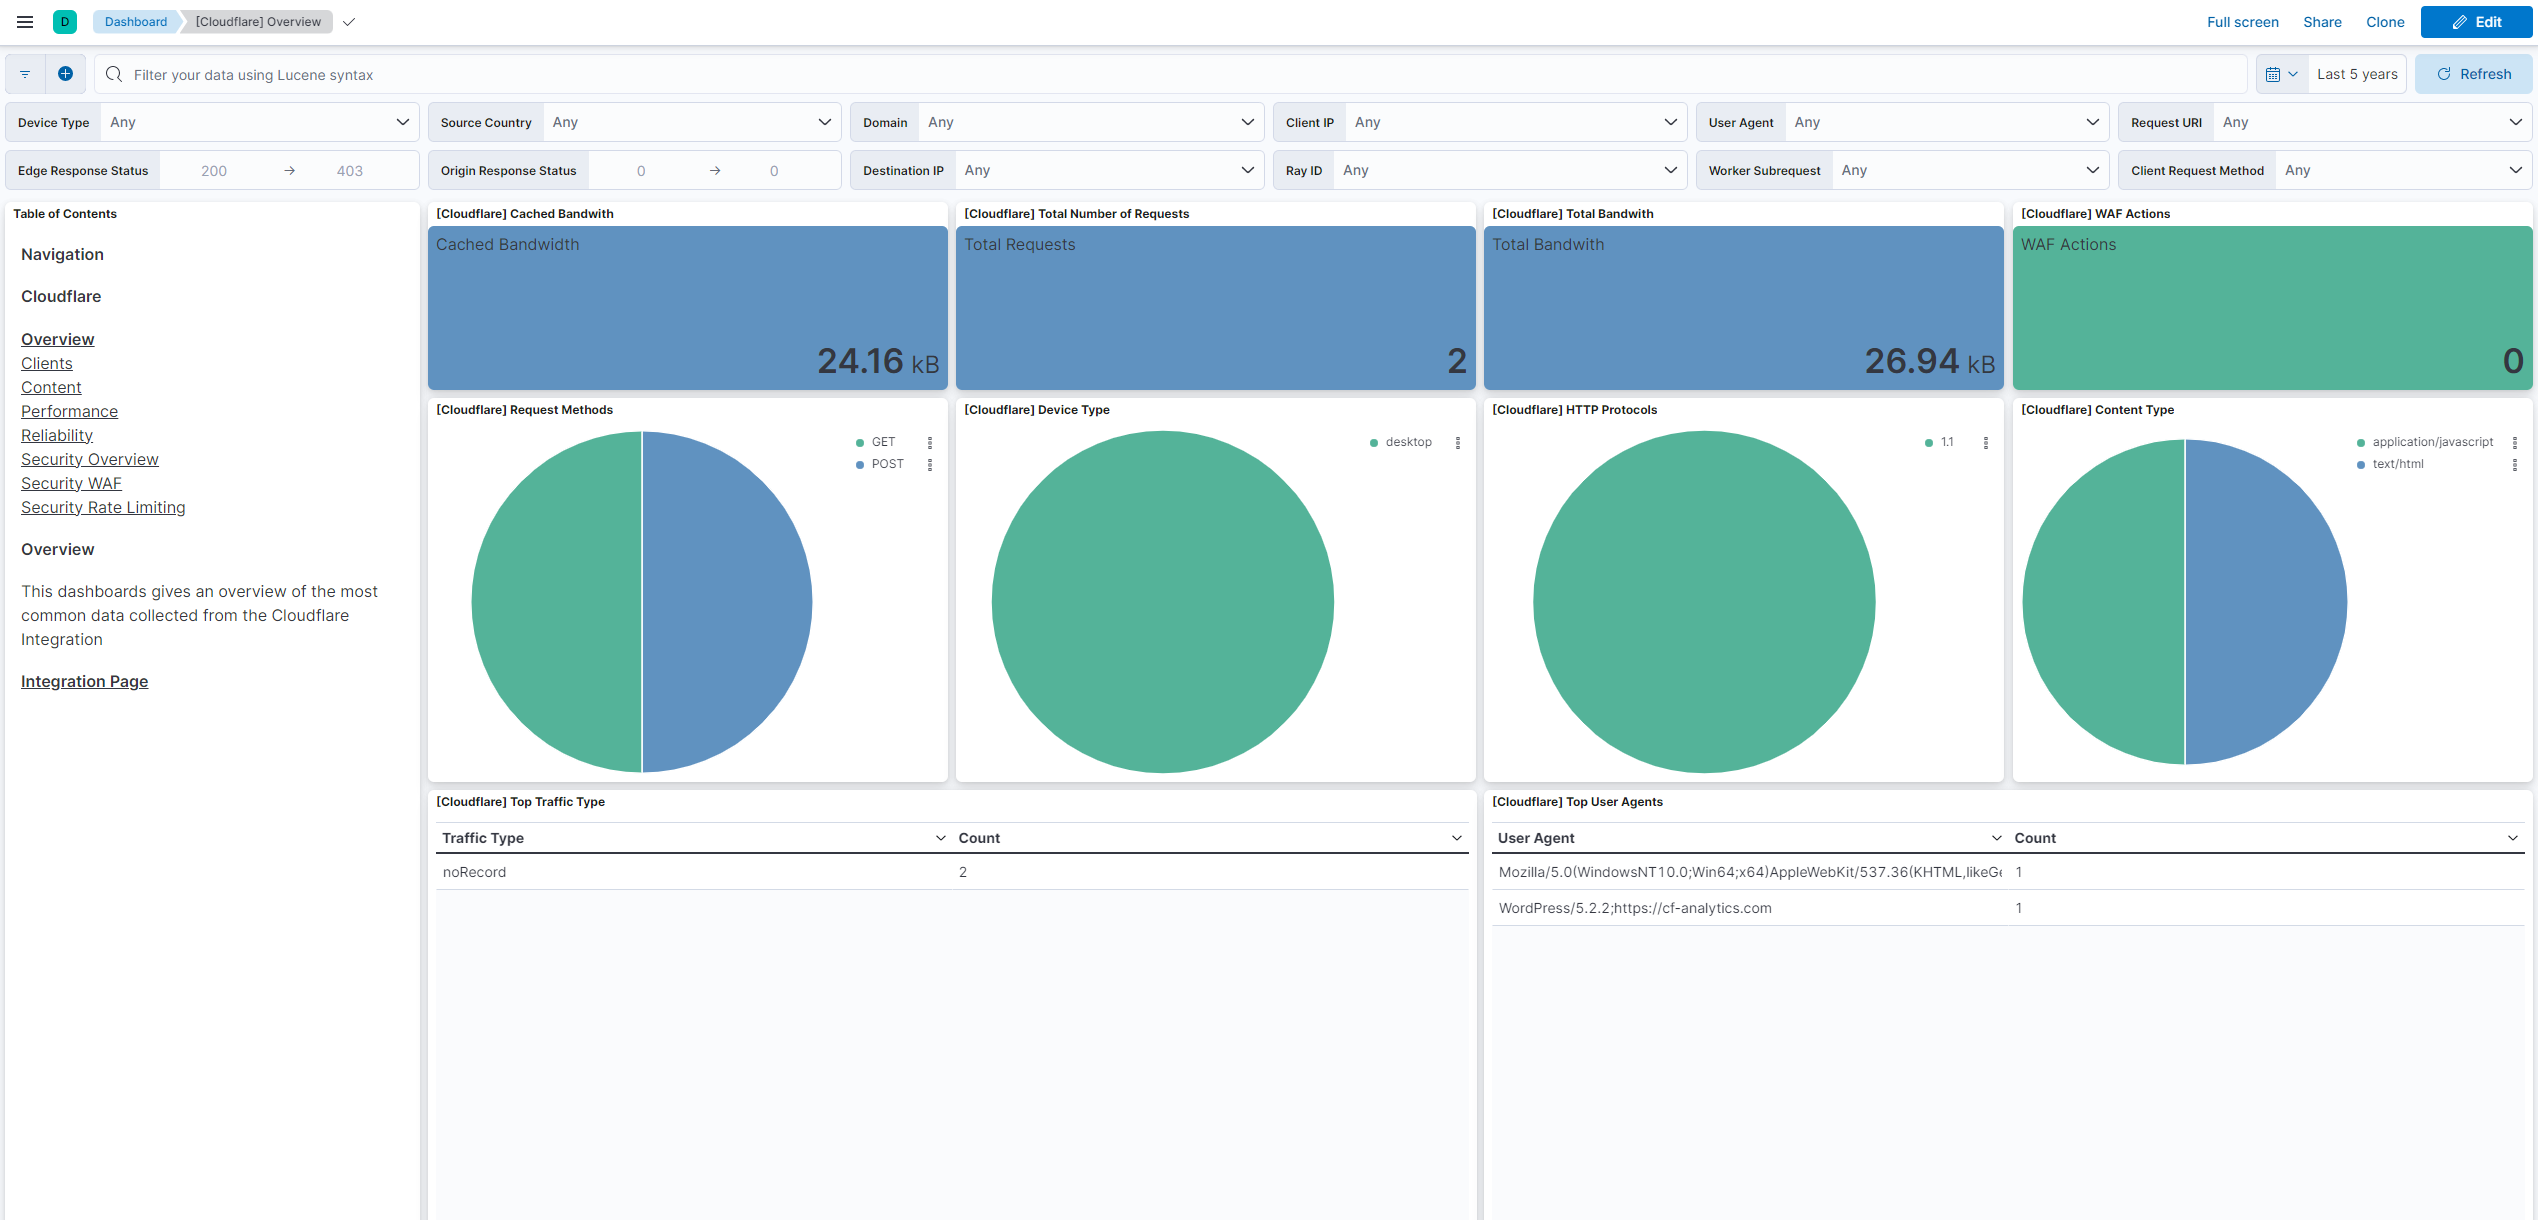Expand the Worker Subrequest dropdown
Image resolution: width=2538 pixels, height=1220 pixels.
coord(1970,170)
